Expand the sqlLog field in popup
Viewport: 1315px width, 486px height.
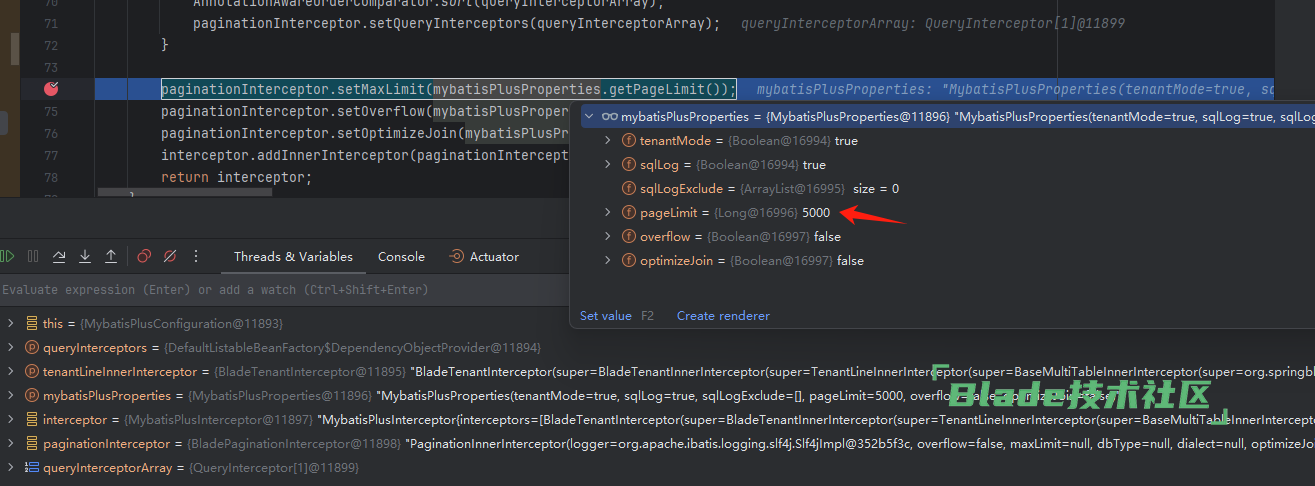pyautogui.click(x=608, y=165)
